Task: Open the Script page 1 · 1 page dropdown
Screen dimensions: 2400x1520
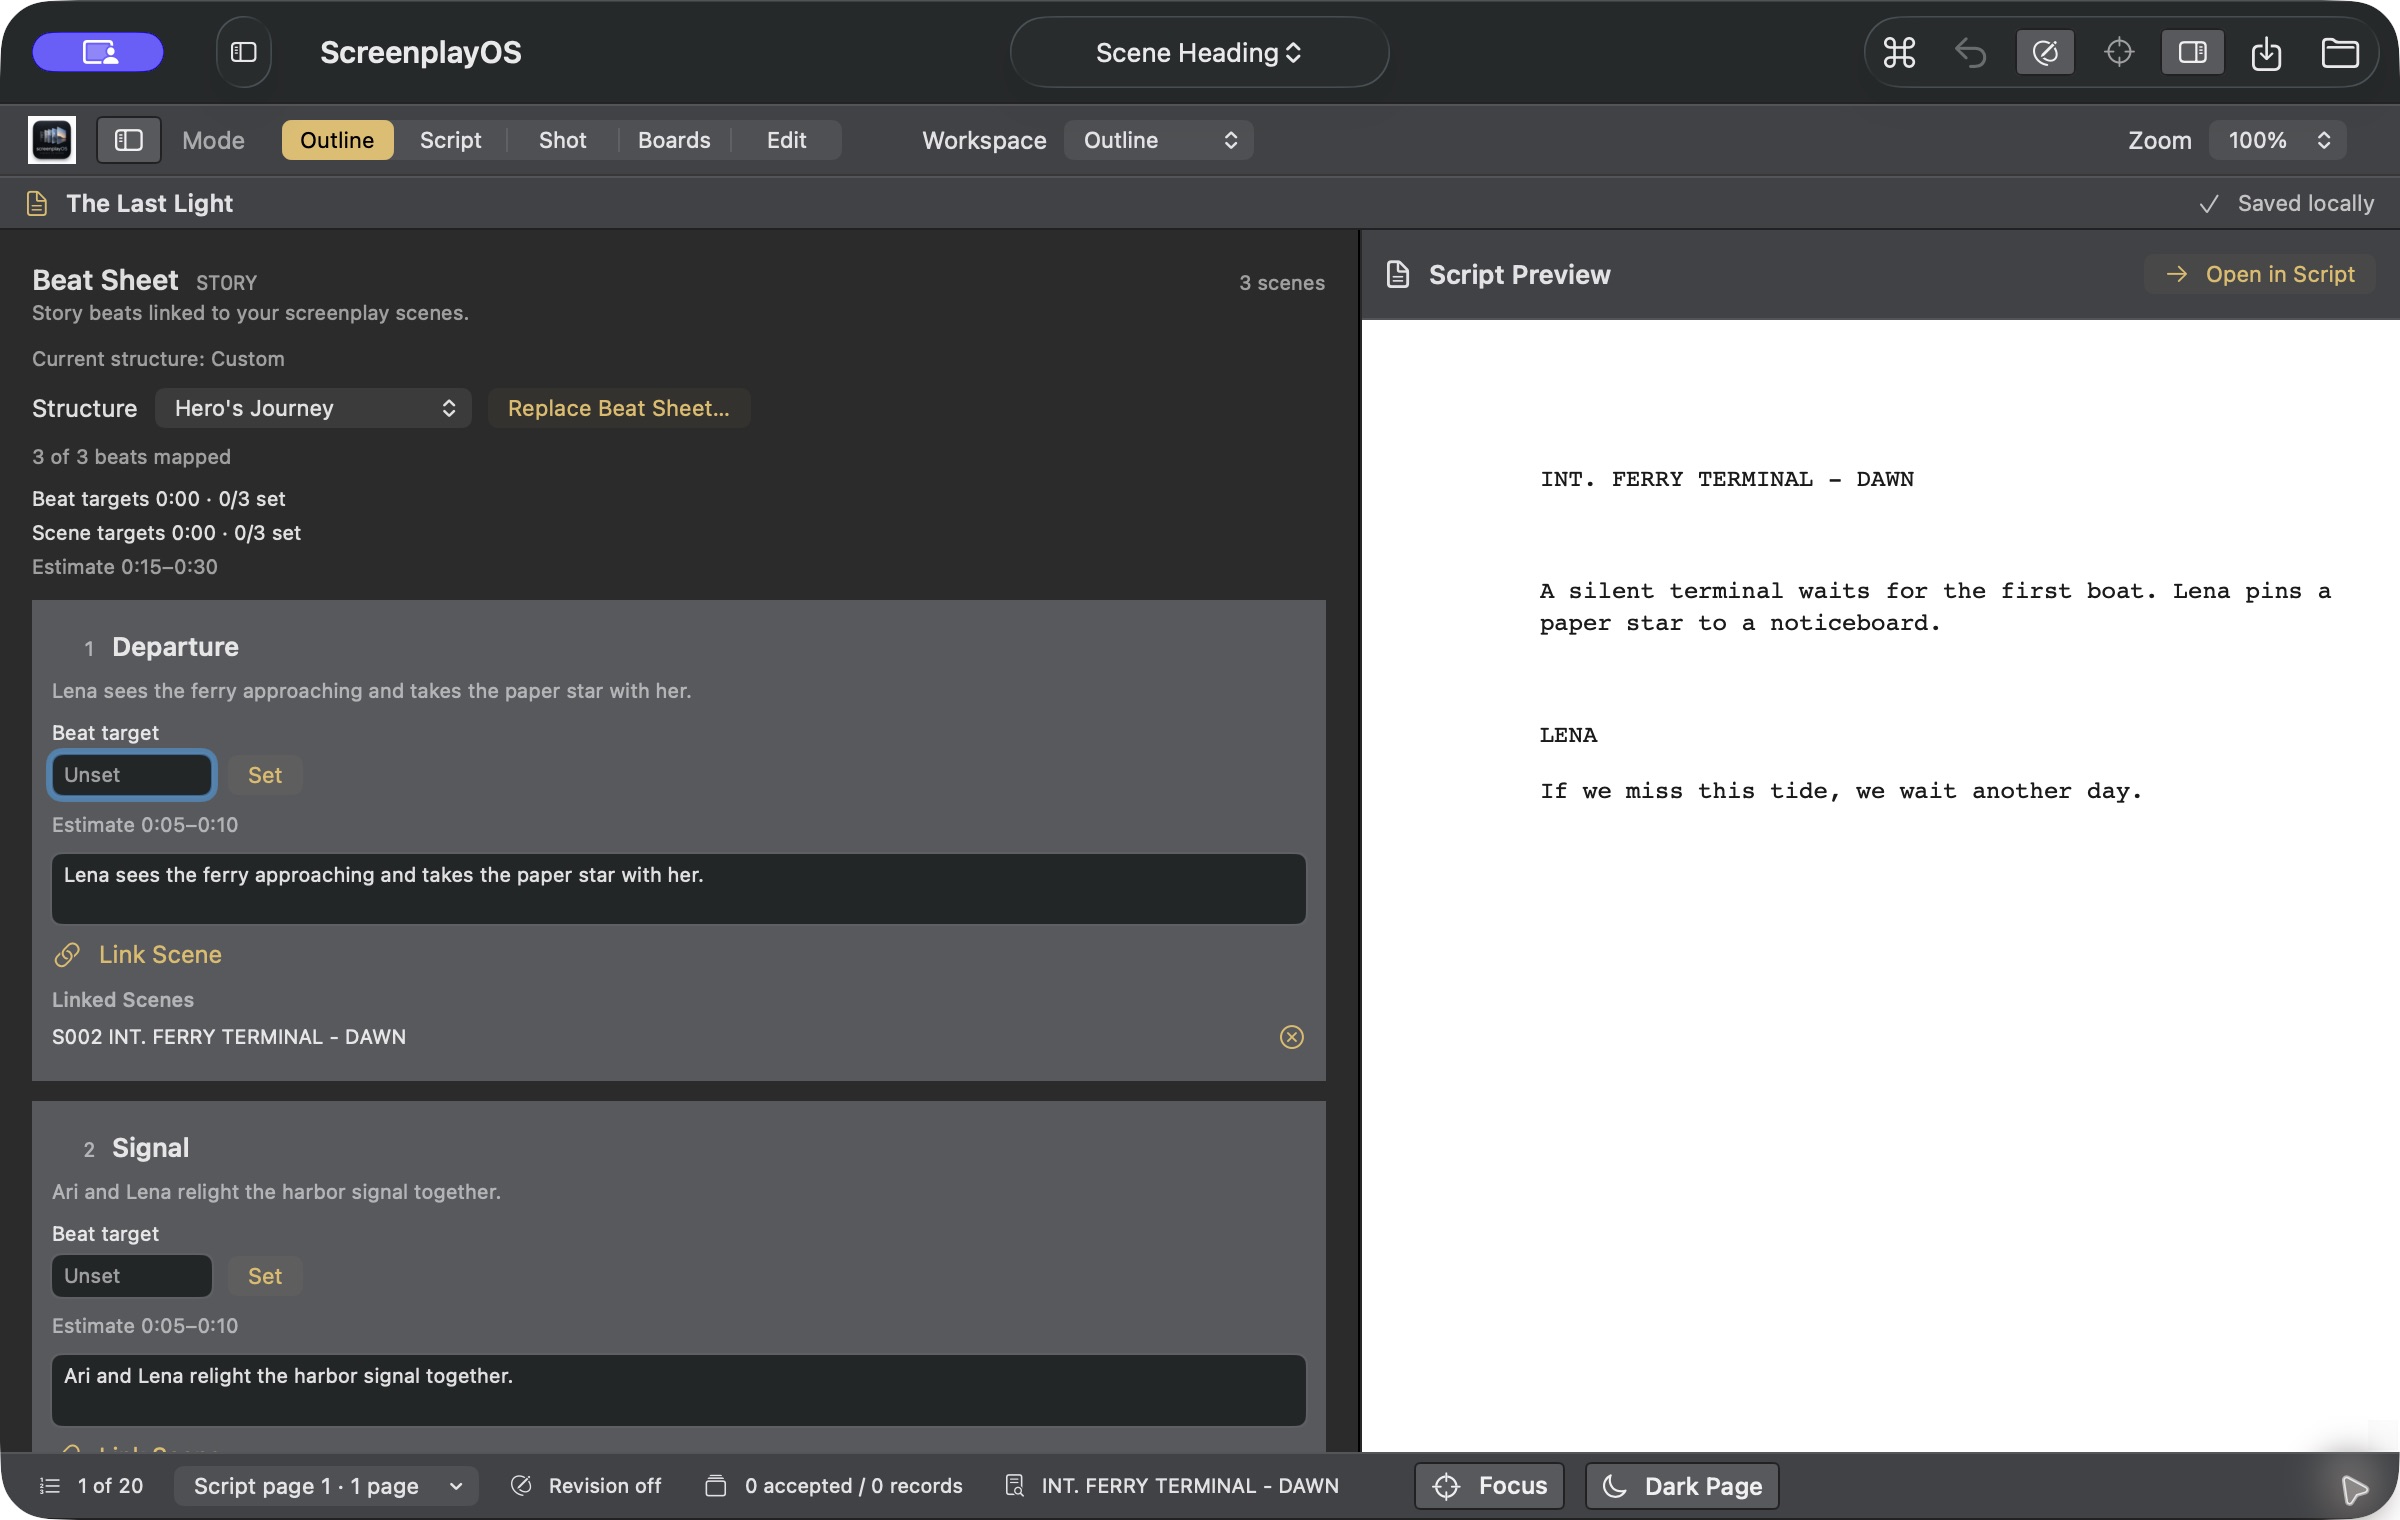Action: (326, 1486)
